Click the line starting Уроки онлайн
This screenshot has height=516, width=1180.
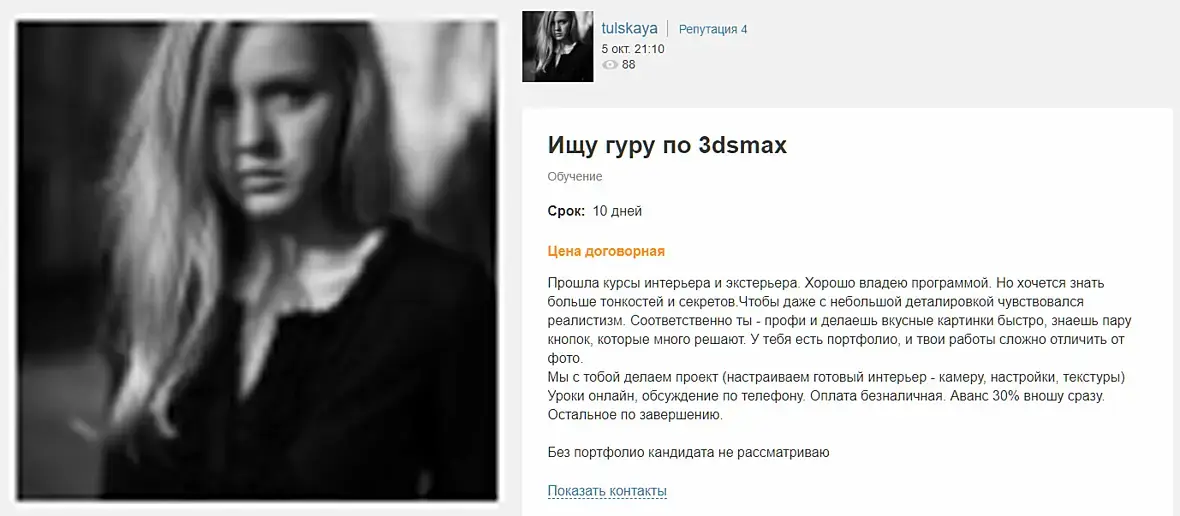click(826, 396)
